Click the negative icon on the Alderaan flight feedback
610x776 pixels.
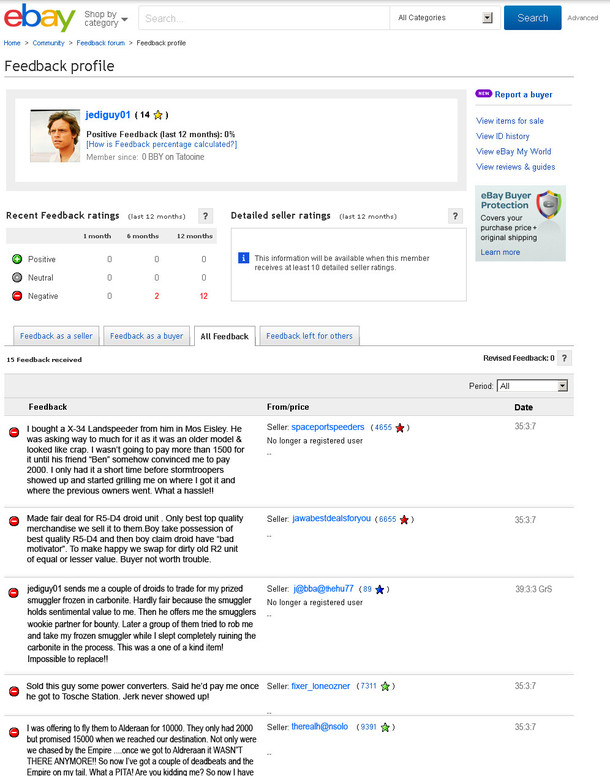14,731
